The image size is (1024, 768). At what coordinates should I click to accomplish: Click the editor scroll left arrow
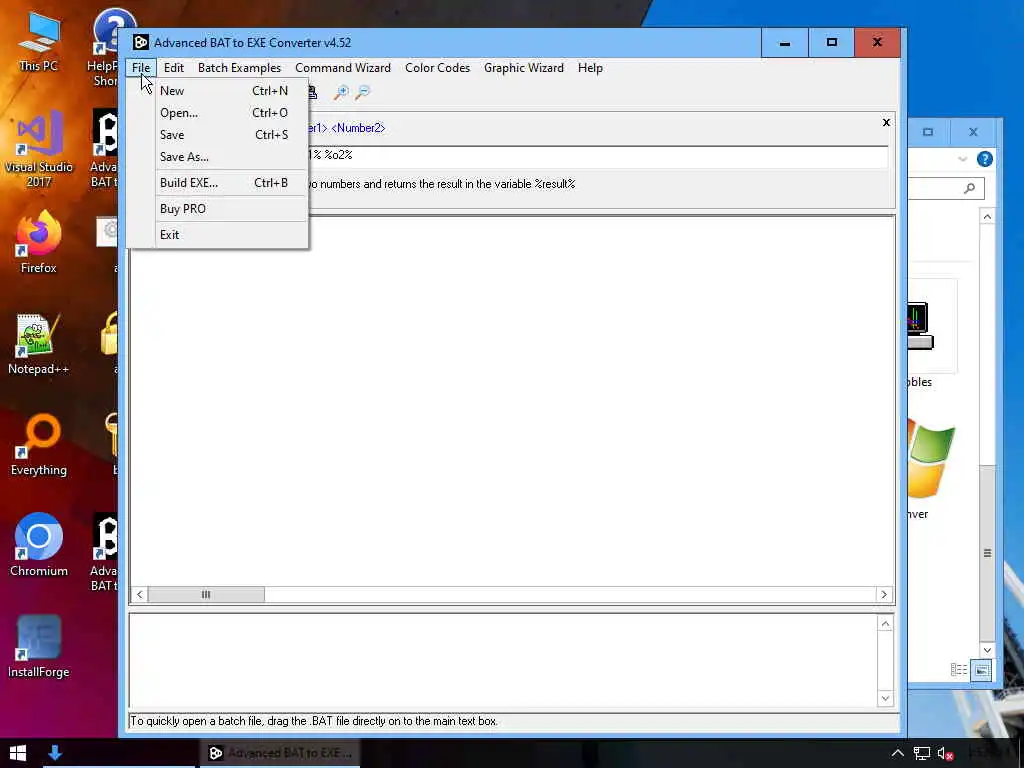(x=139, y=594)
